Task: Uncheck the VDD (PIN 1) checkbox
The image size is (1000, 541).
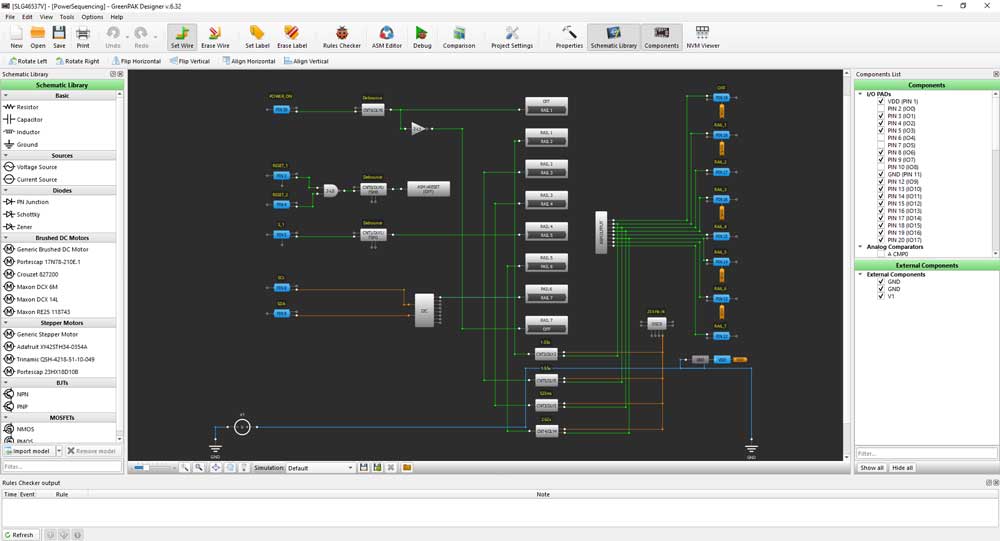Action: [x=881, y=102]
